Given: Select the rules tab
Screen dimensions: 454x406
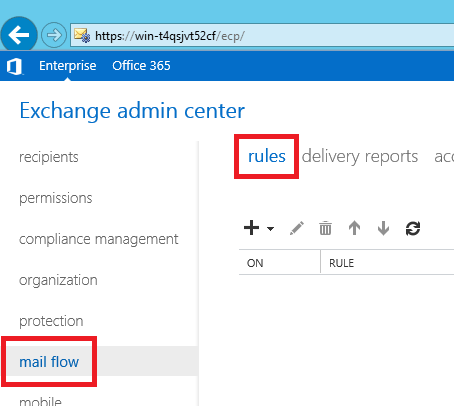Looking at the screenshot, I should click(x=267, y=156).
